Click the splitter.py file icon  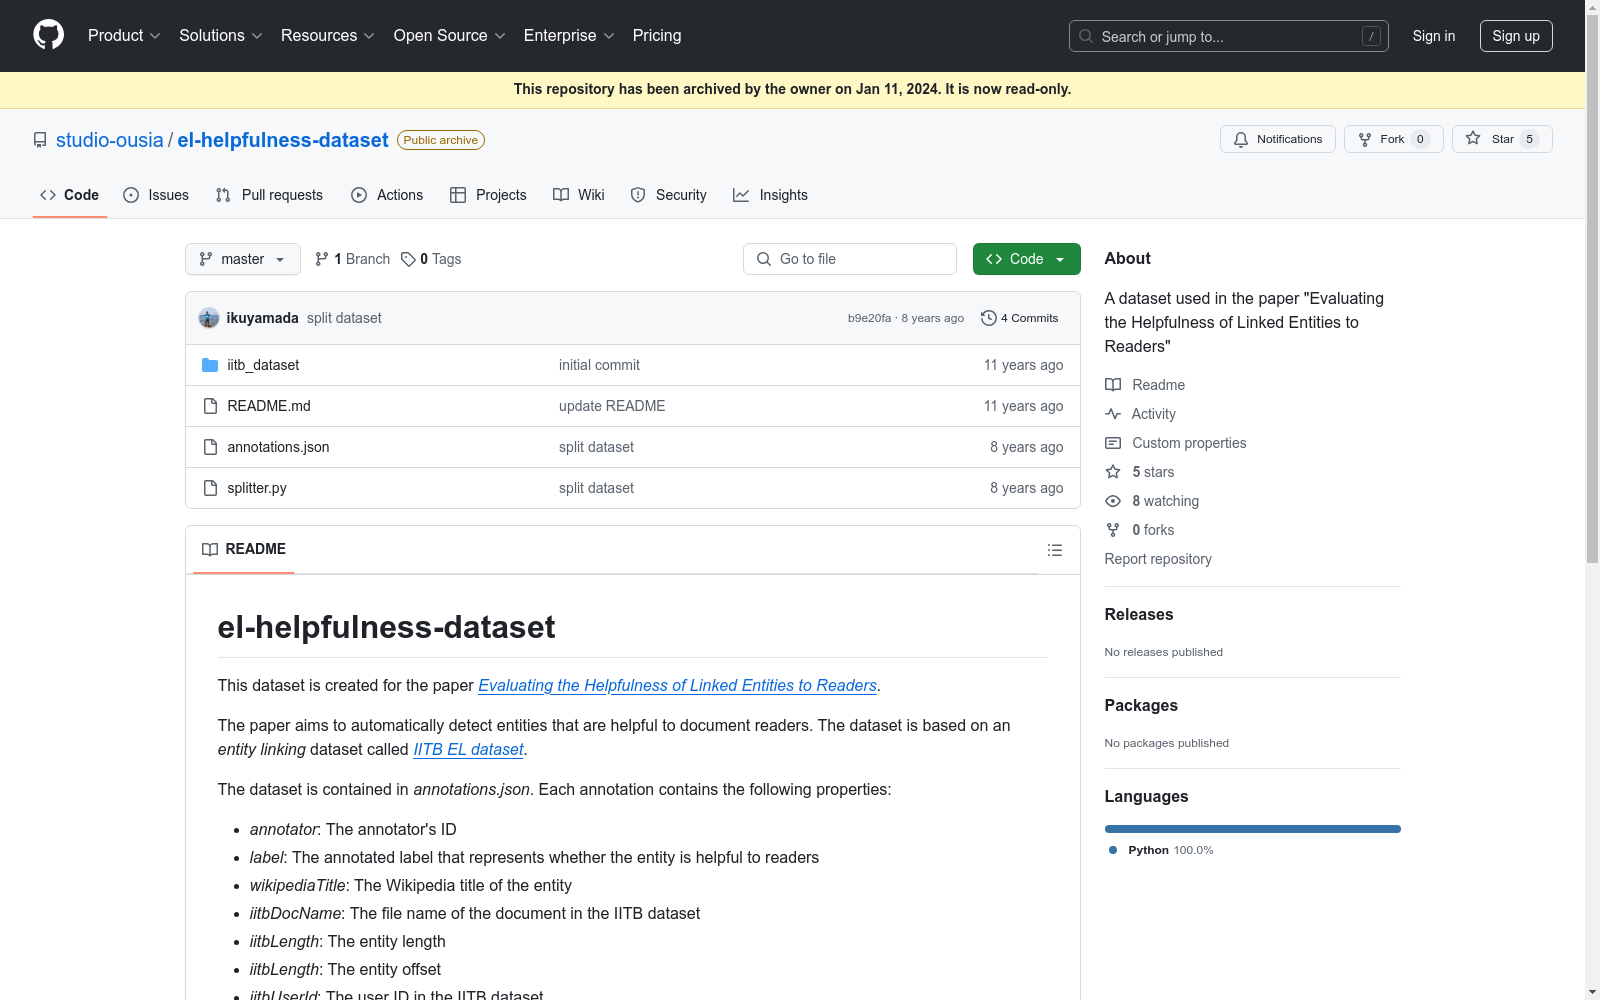tap(210, 488)
